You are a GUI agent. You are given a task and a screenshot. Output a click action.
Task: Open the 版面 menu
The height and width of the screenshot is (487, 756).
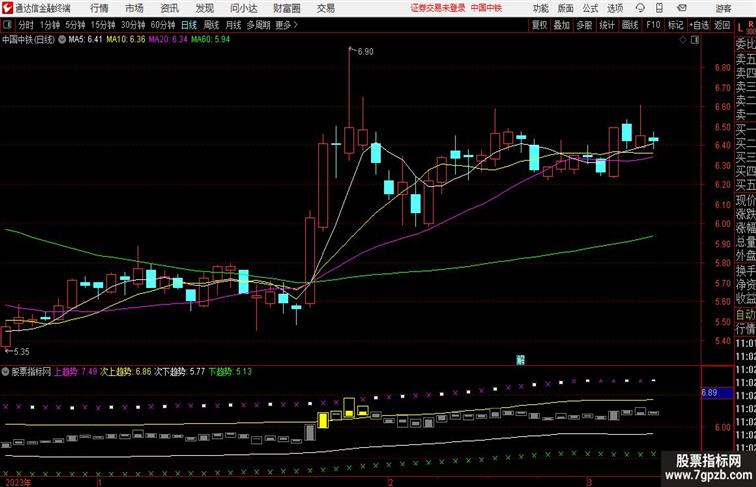pyautogui.click(x=566, y=8)
